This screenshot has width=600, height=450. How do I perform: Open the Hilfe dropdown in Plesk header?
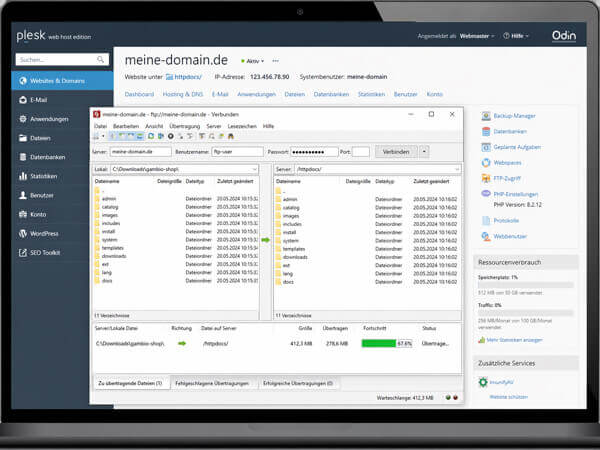point(515,35)
